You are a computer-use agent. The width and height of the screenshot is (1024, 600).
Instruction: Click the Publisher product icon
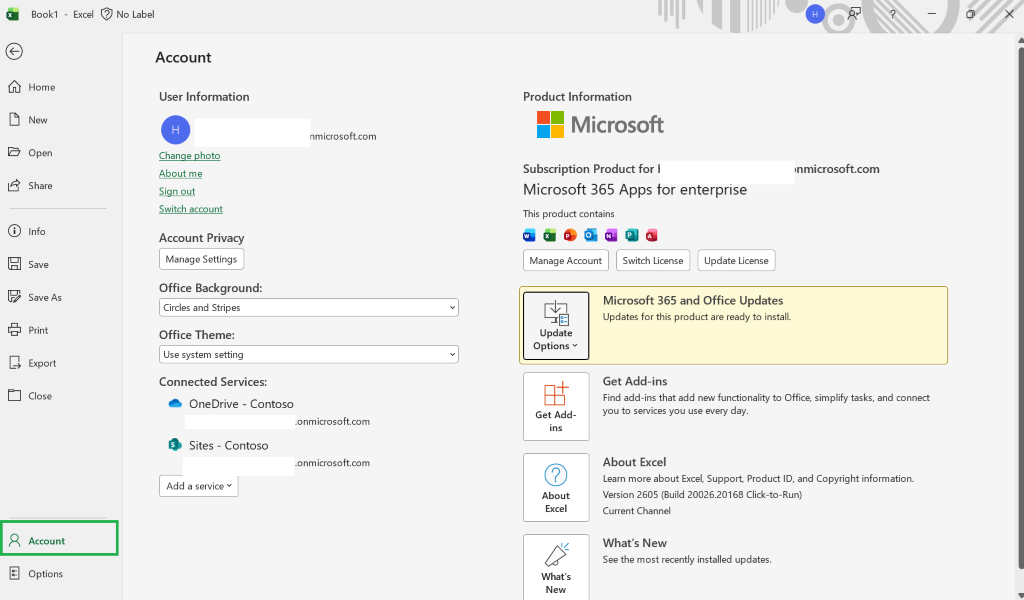pos(631,235)
